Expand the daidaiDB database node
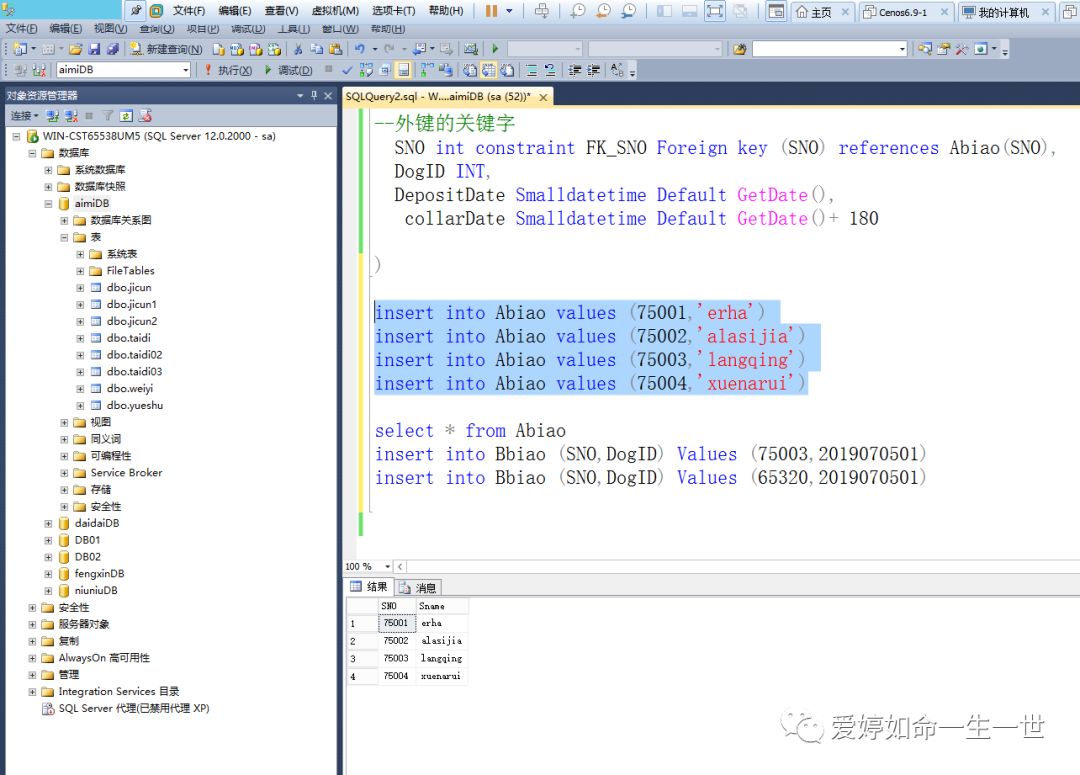1080x775 pixels. 48,524
